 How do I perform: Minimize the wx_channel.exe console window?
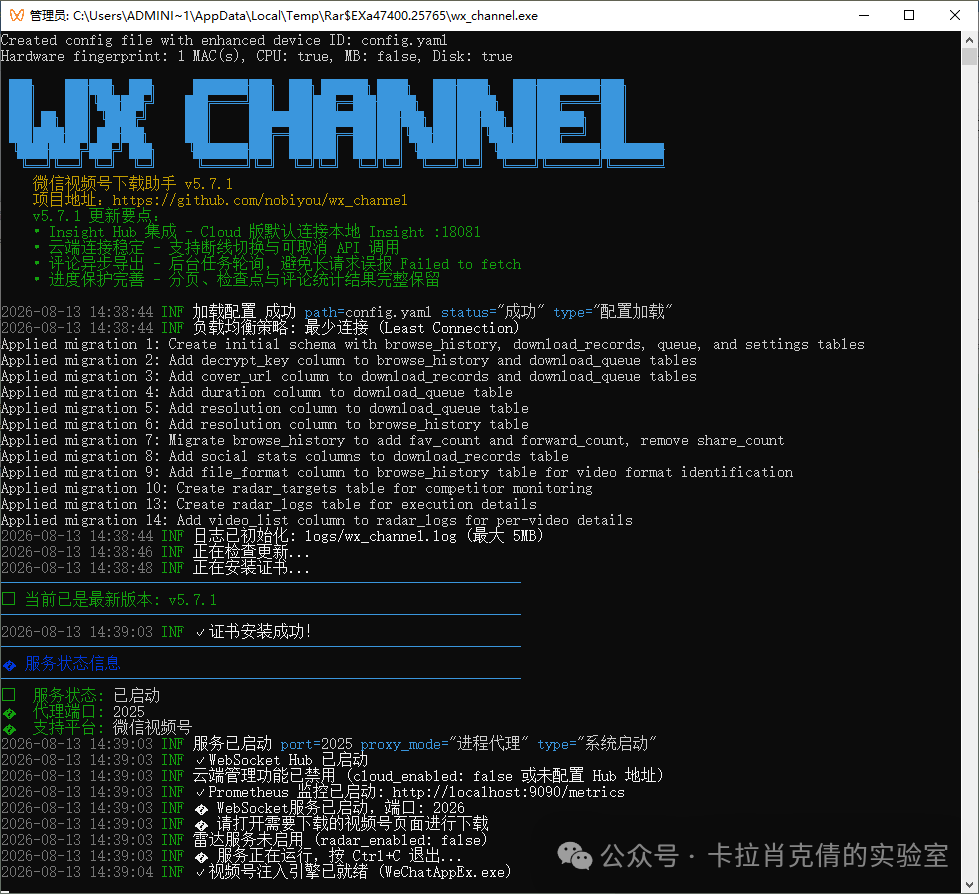point(864,15)
